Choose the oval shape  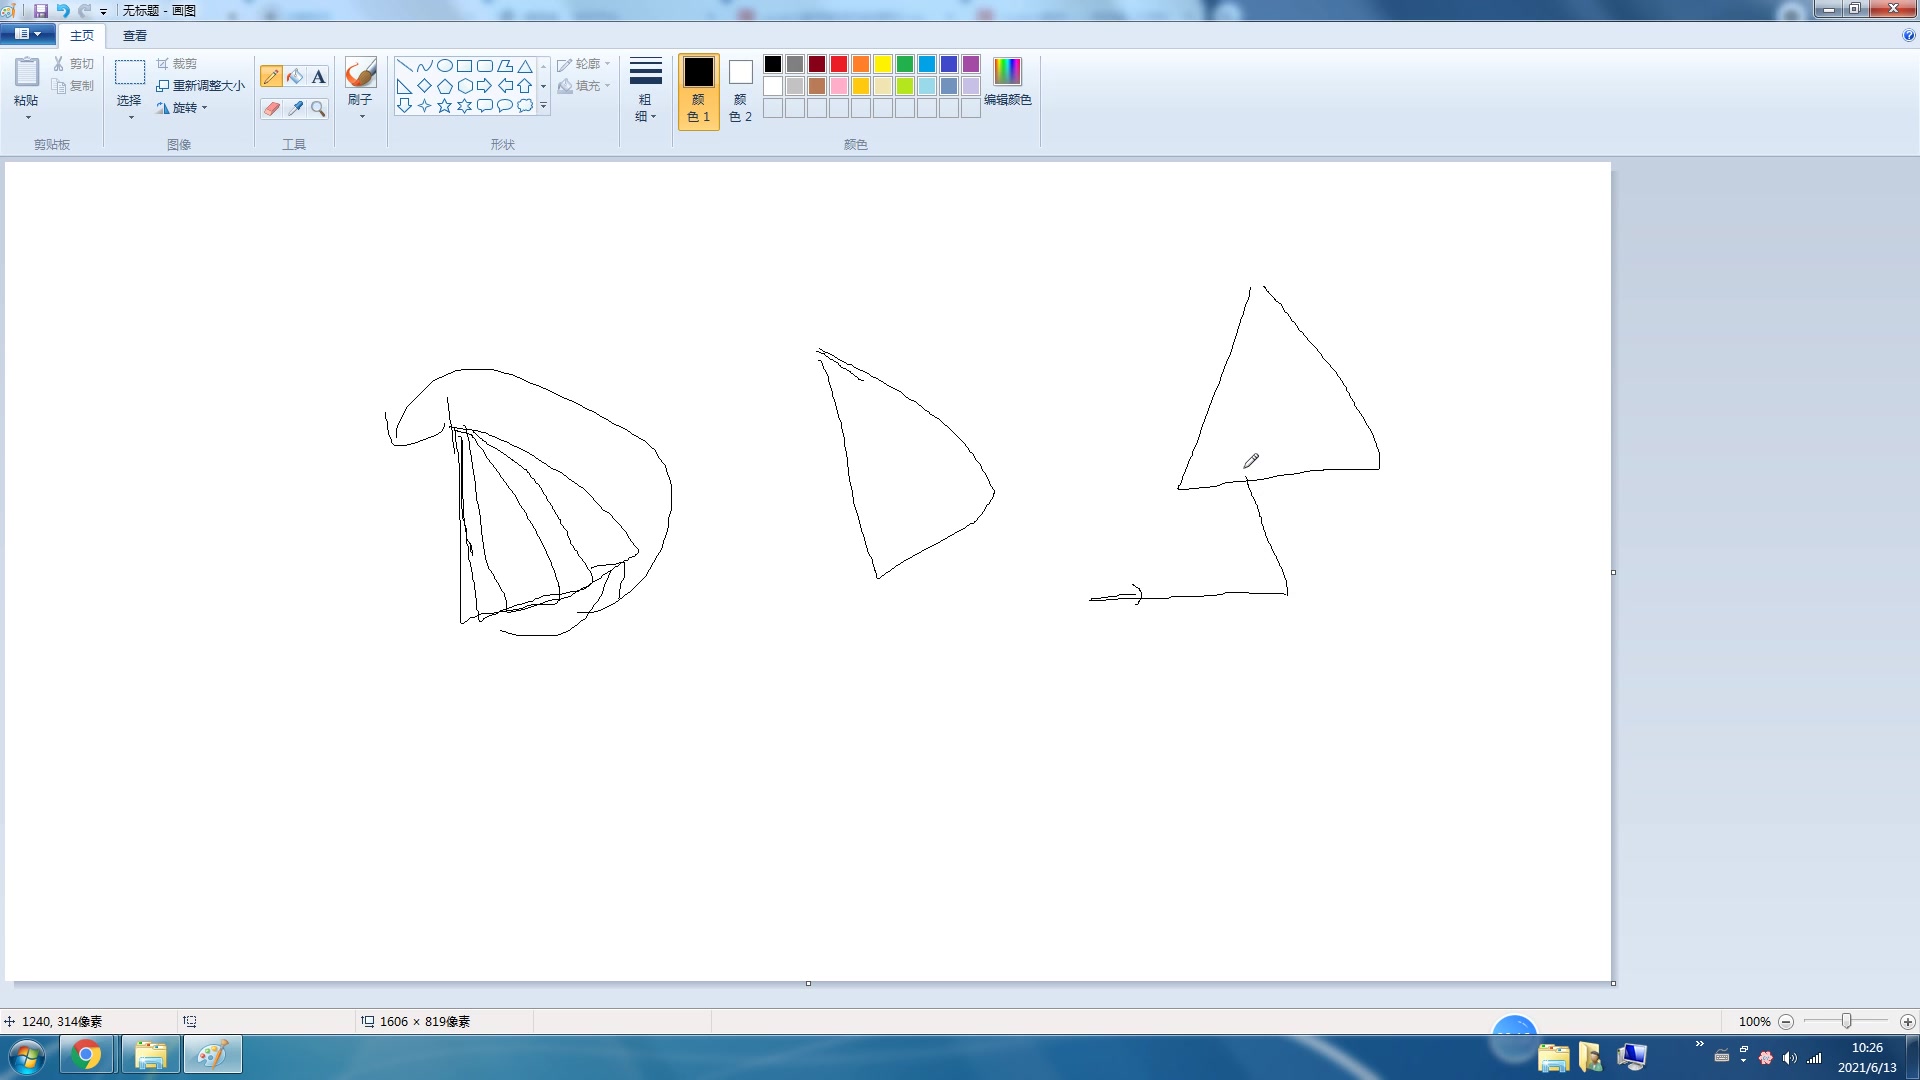[444, 66]
